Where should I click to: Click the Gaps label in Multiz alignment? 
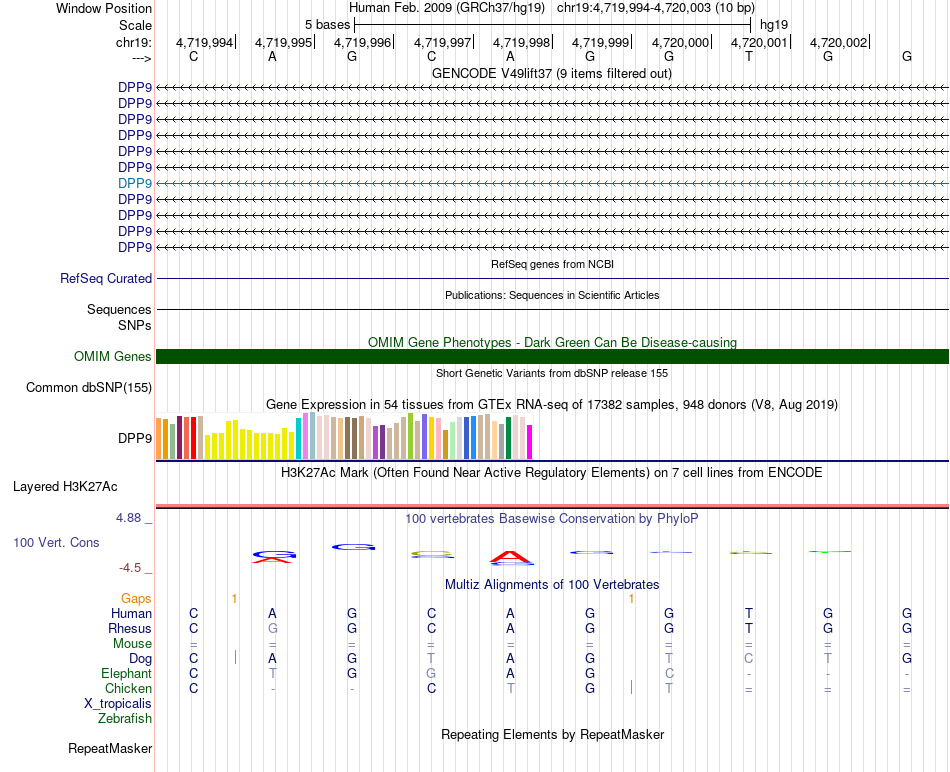point(137,598)
